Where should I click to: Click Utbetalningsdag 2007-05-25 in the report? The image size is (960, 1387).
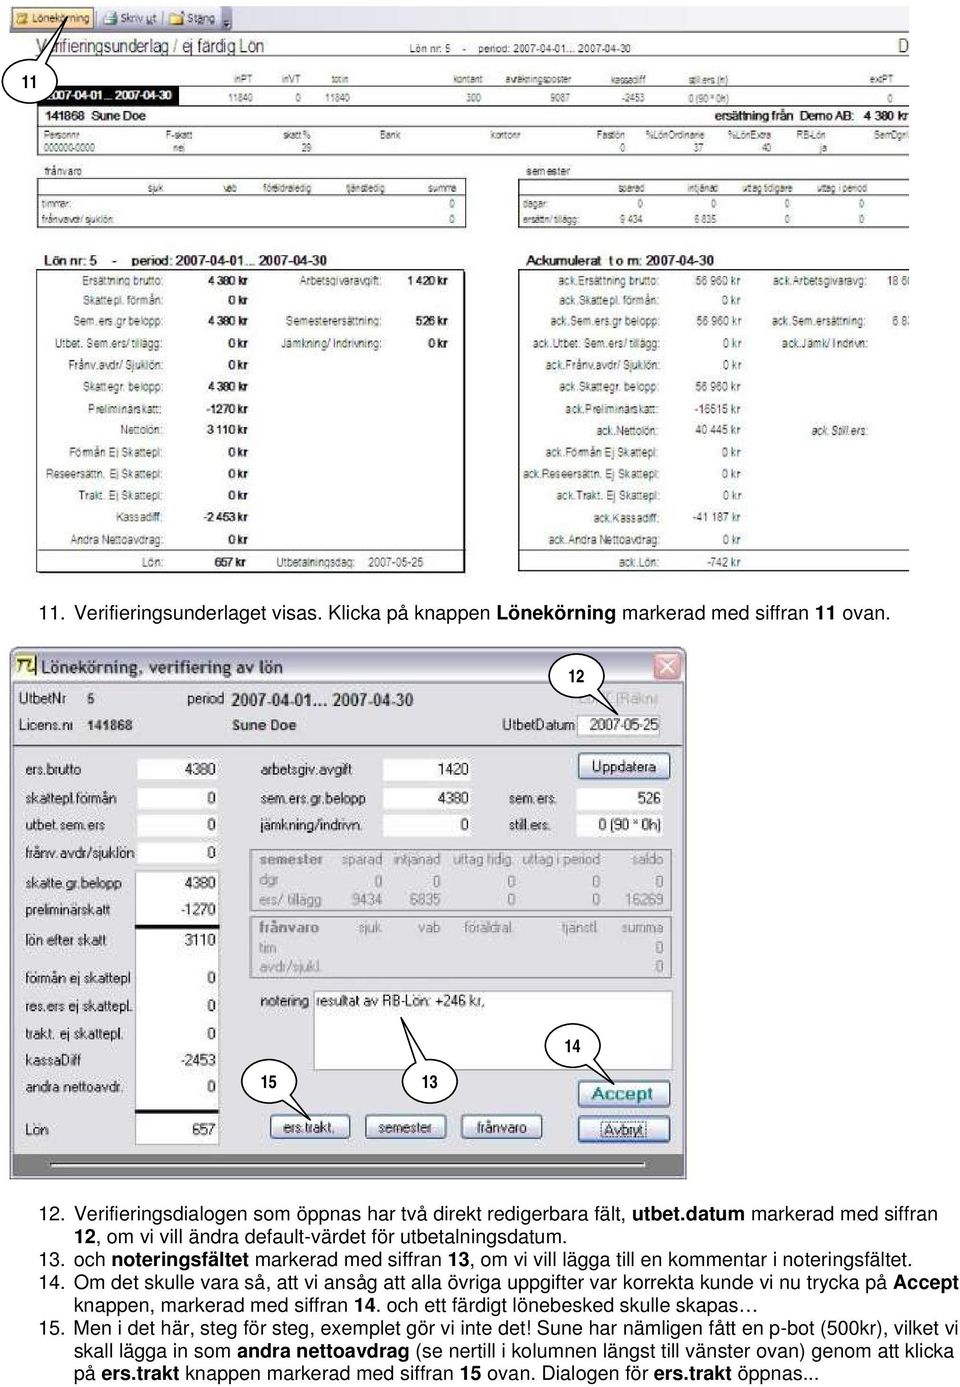(350, 562)
